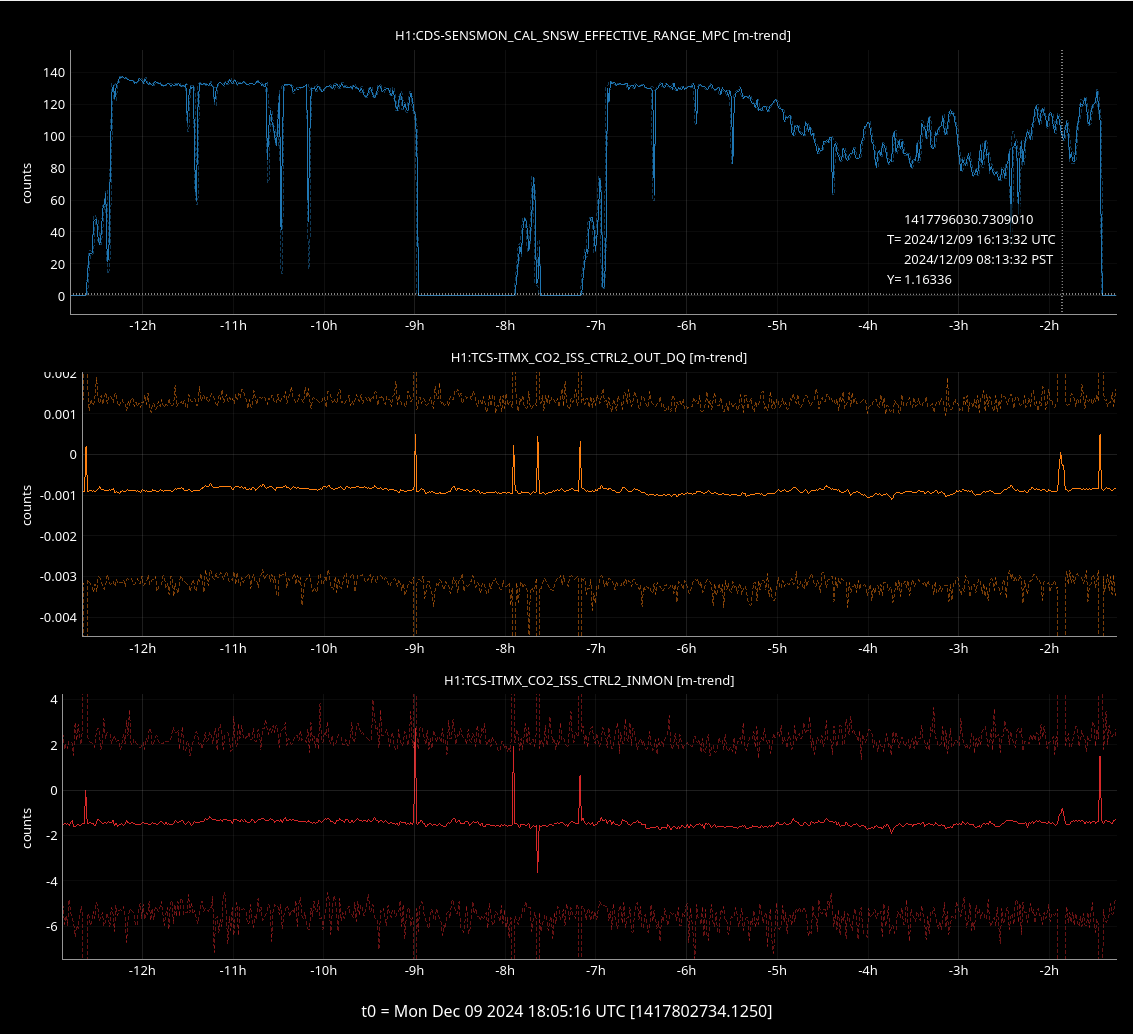Click the -0.001 y-axis tick in OUT_DQ plot
Image resolution: width=1133 pixels, height=1034 pixels.
[x=59, y=496]
